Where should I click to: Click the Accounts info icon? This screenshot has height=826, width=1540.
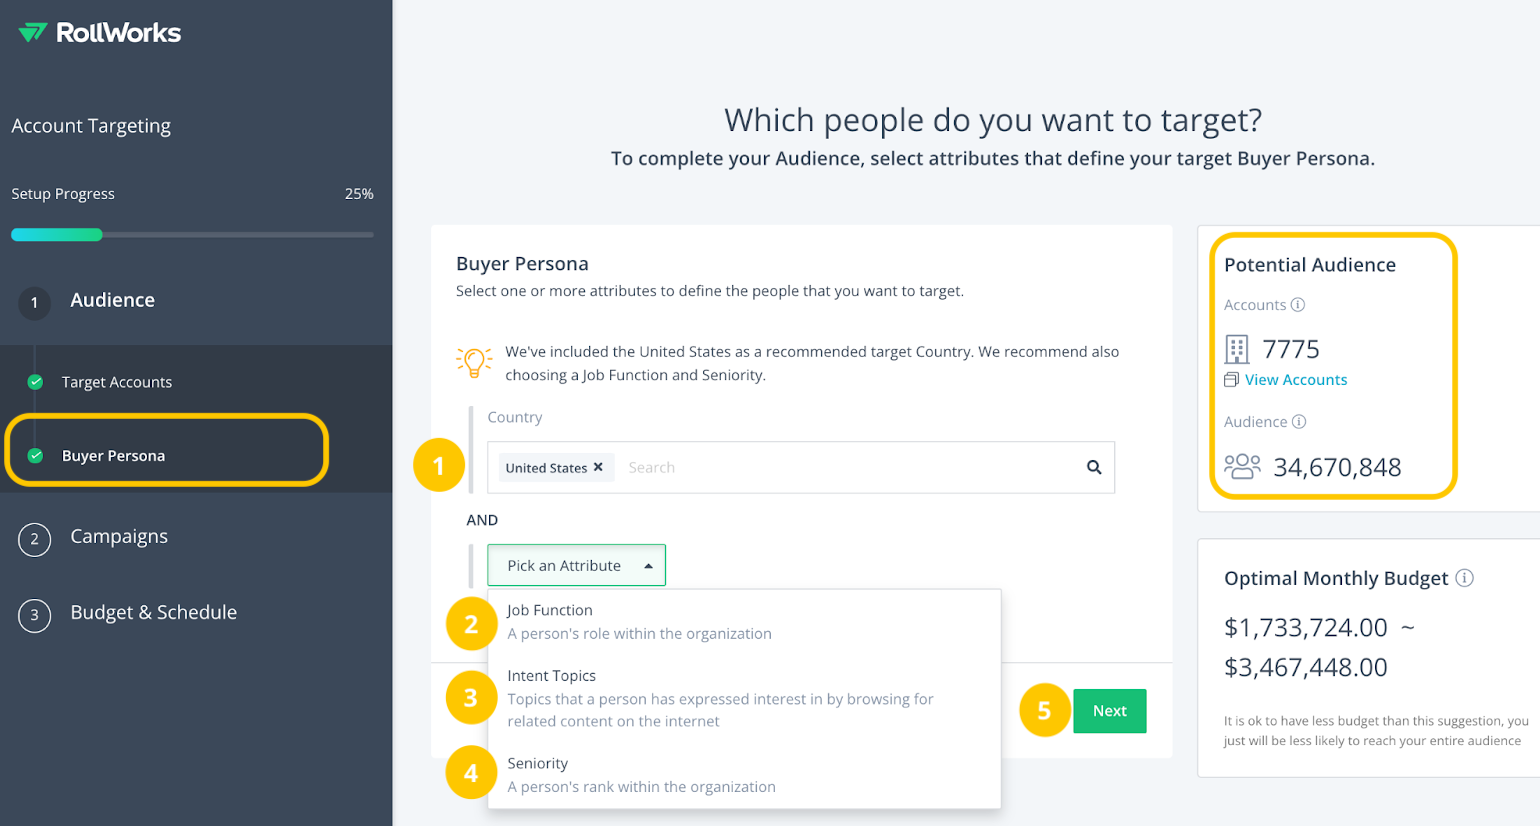tap(1298, 305)
